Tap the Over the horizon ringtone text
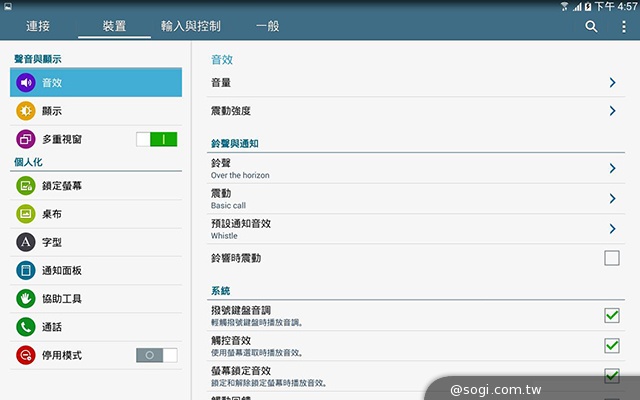This screenshot has height=400, width=640. click(x=240, y=175)
